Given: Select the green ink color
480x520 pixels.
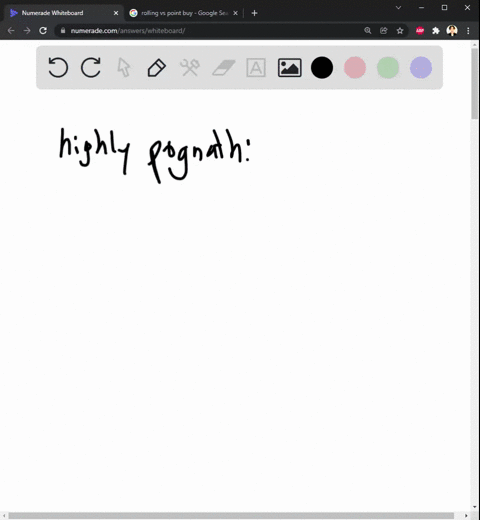Looking at the screenshot, I should (x=388, y=68).
